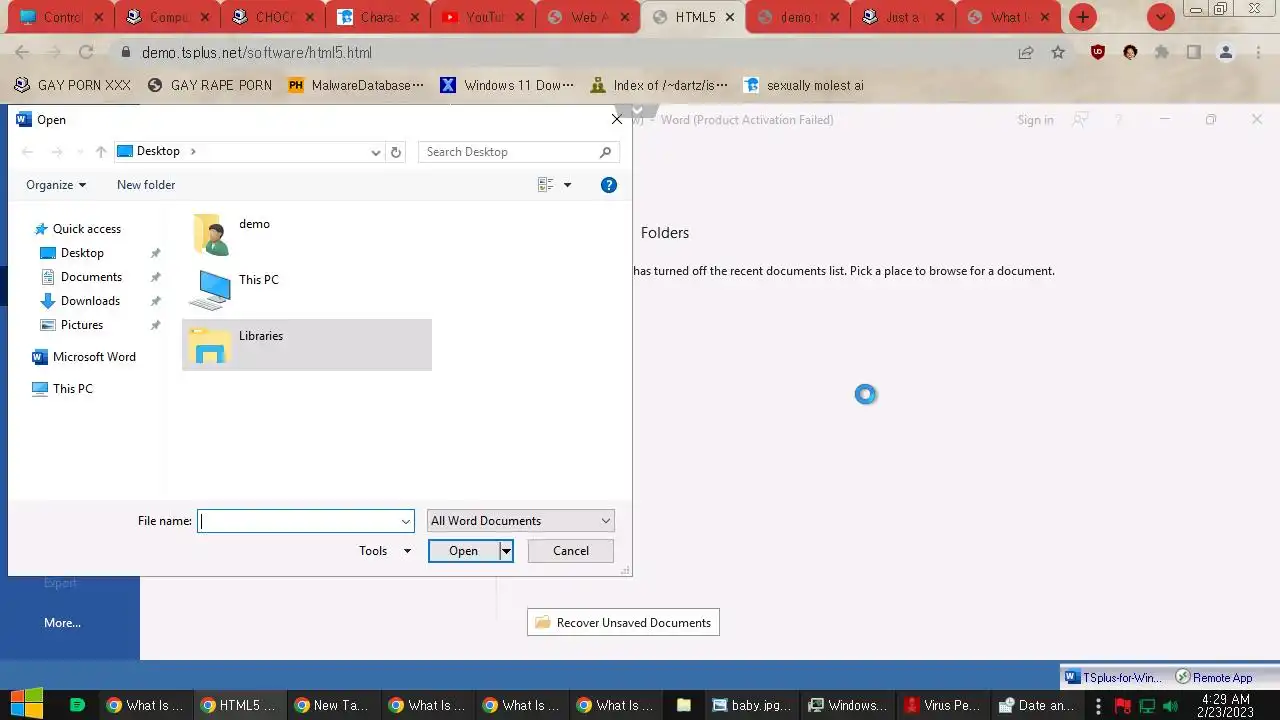This screenshot has width=1280, height=720.
Task: Click the Windows Start button
Action: click(26, 704)
